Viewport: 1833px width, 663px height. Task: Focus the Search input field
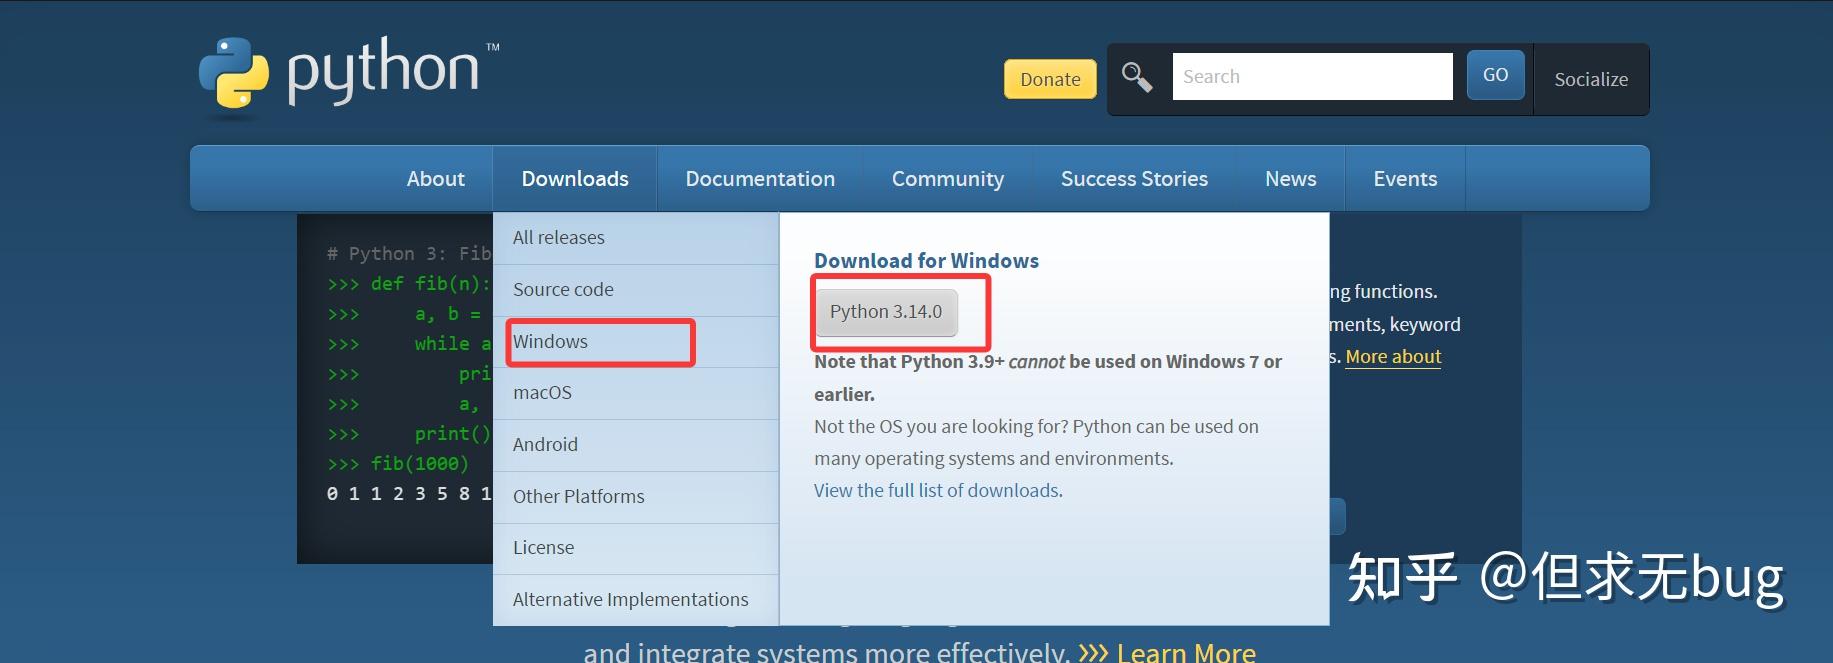pos(1312,76)
